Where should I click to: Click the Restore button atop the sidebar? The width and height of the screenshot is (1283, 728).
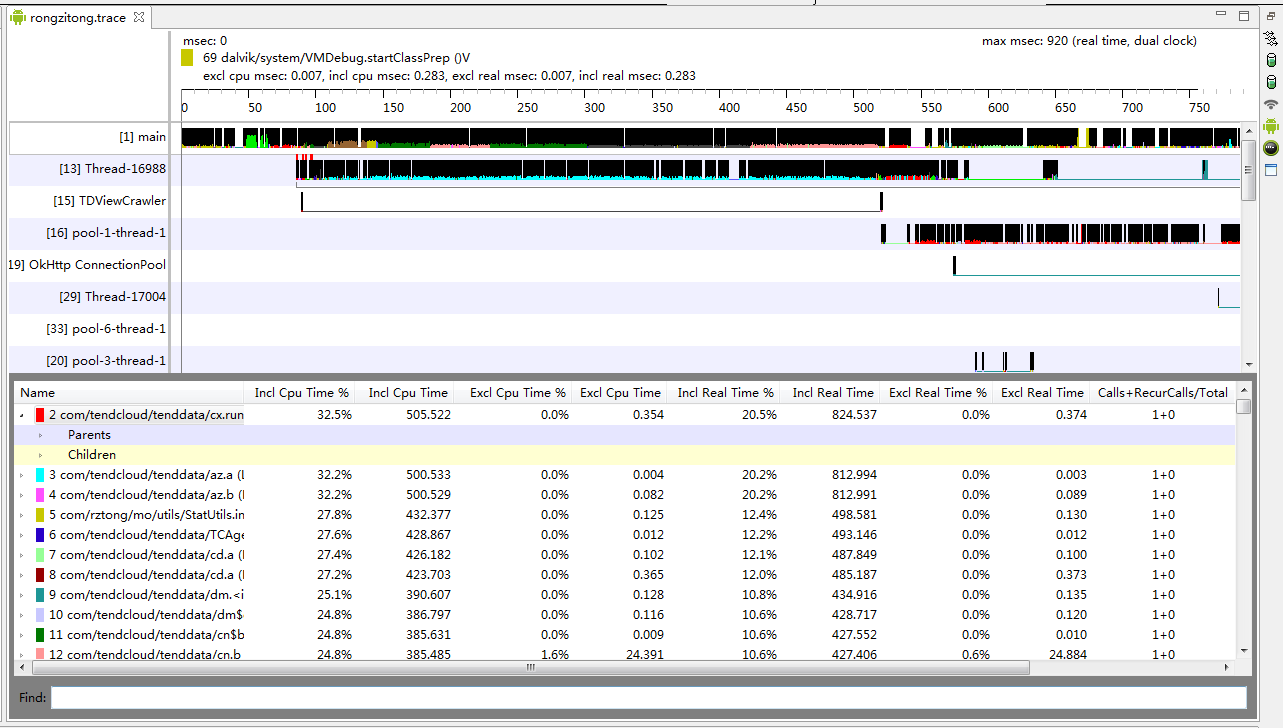1271,16
